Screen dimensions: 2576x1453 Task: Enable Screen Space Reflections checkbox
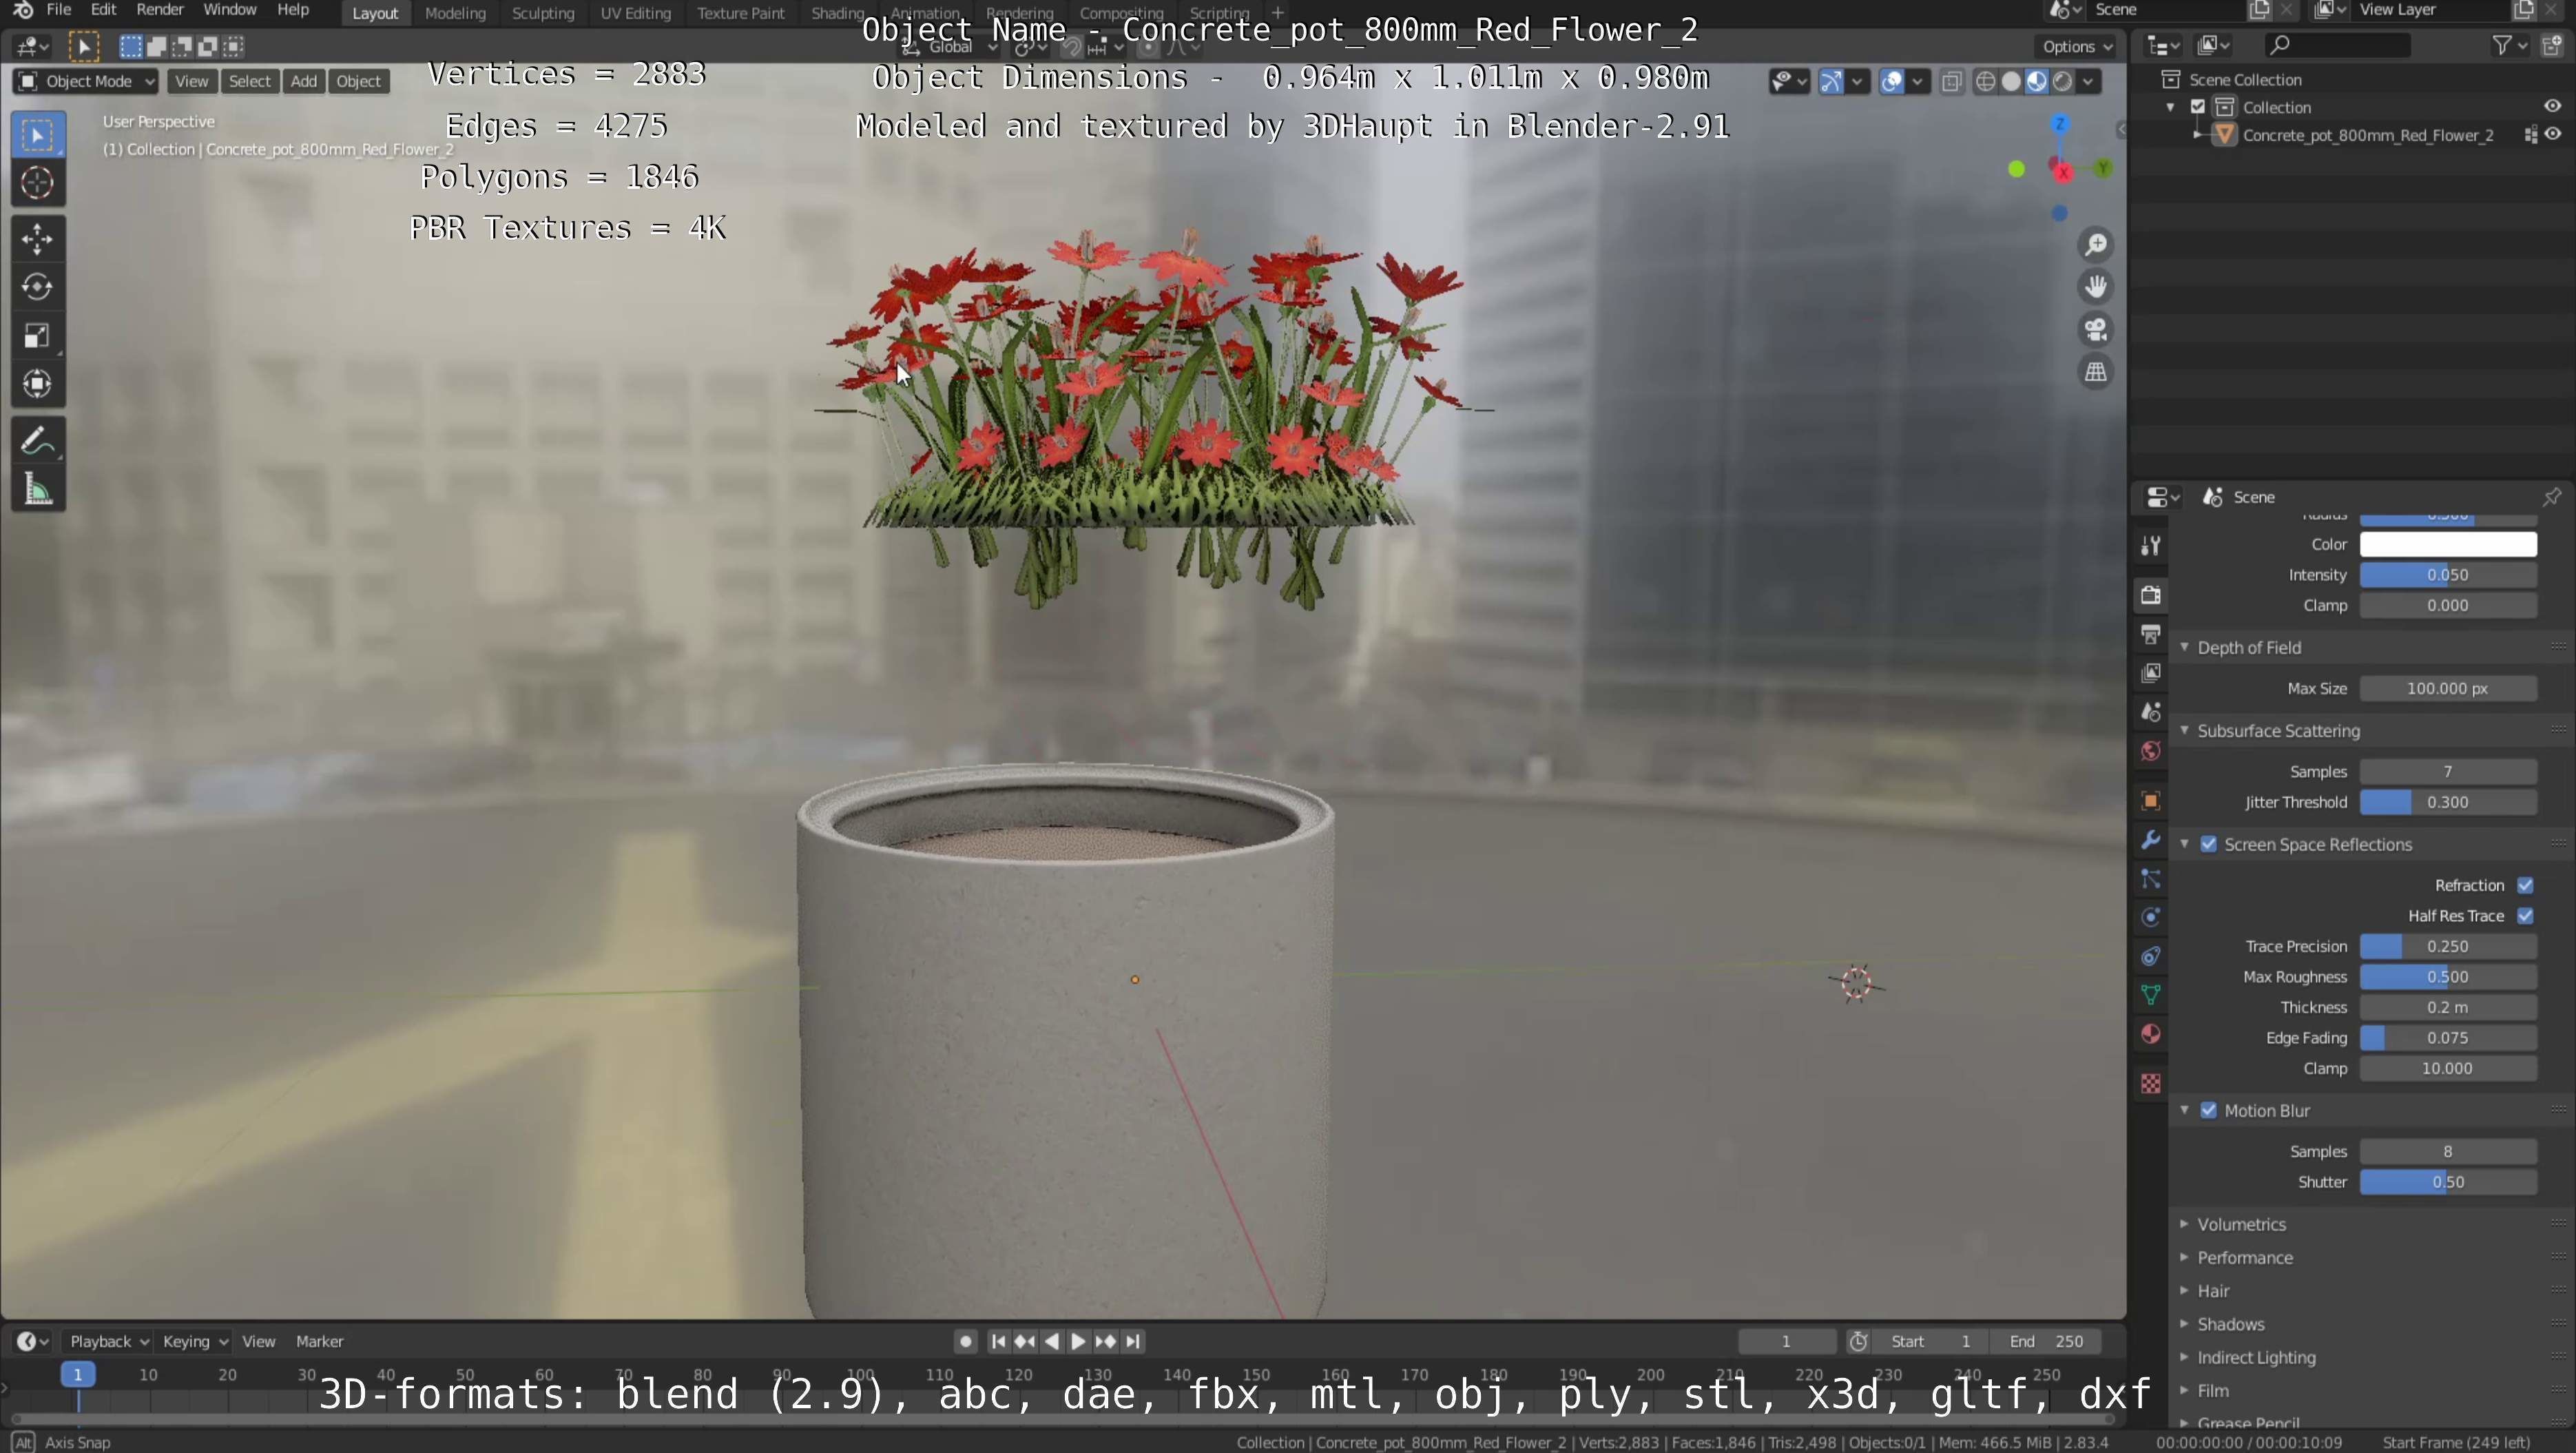click(x=2209, y=844)
